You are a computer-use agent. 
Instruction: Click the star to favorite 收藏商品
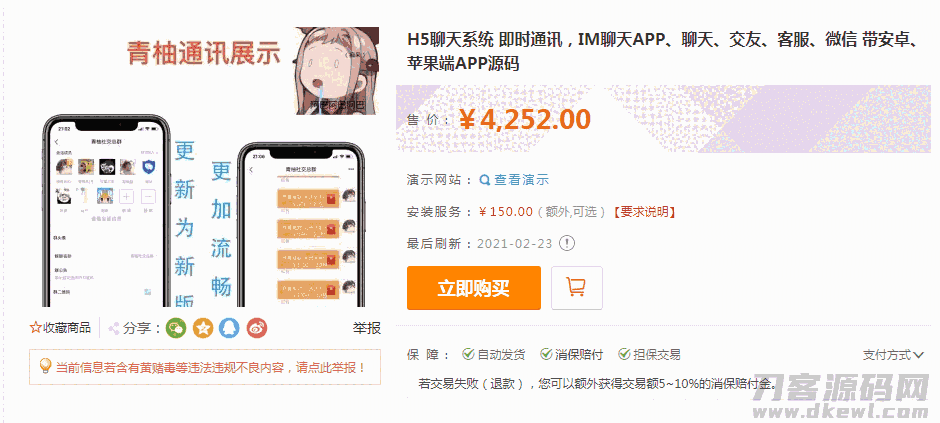pyautogui.click(x=35, y=328)
